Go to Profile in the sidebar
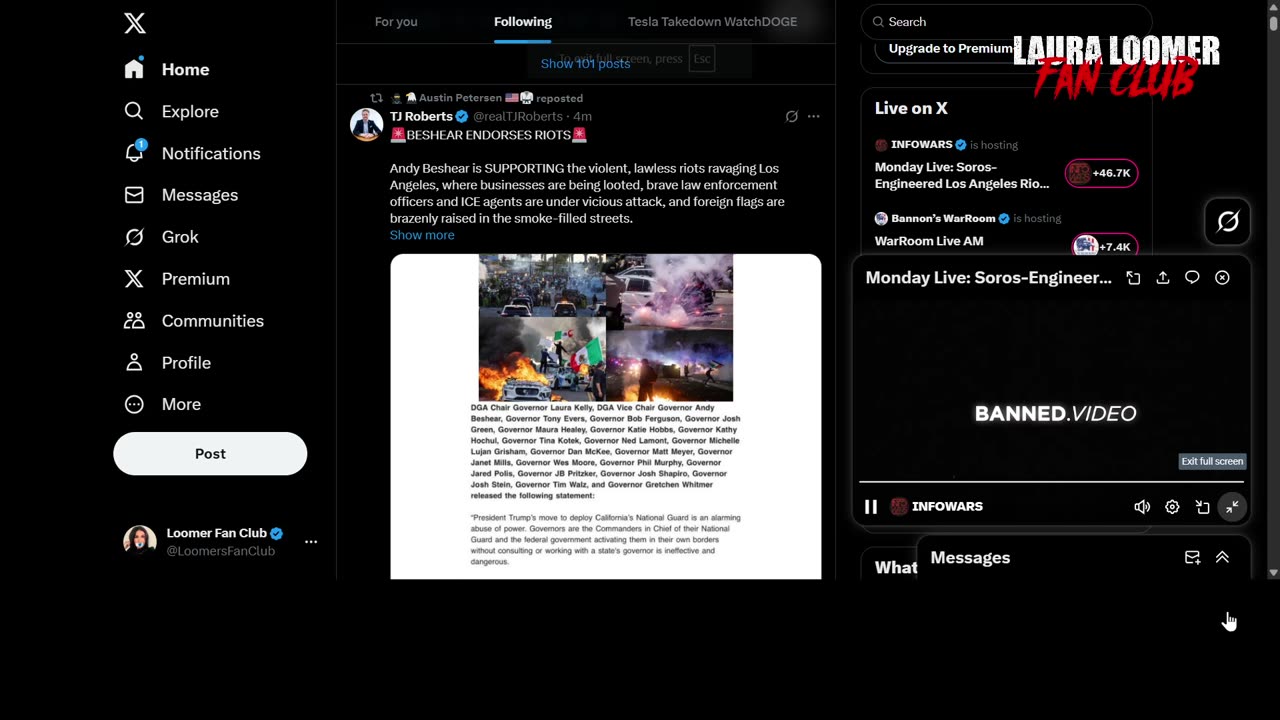This screenshot has height=720, width=1280. (167, 363)
